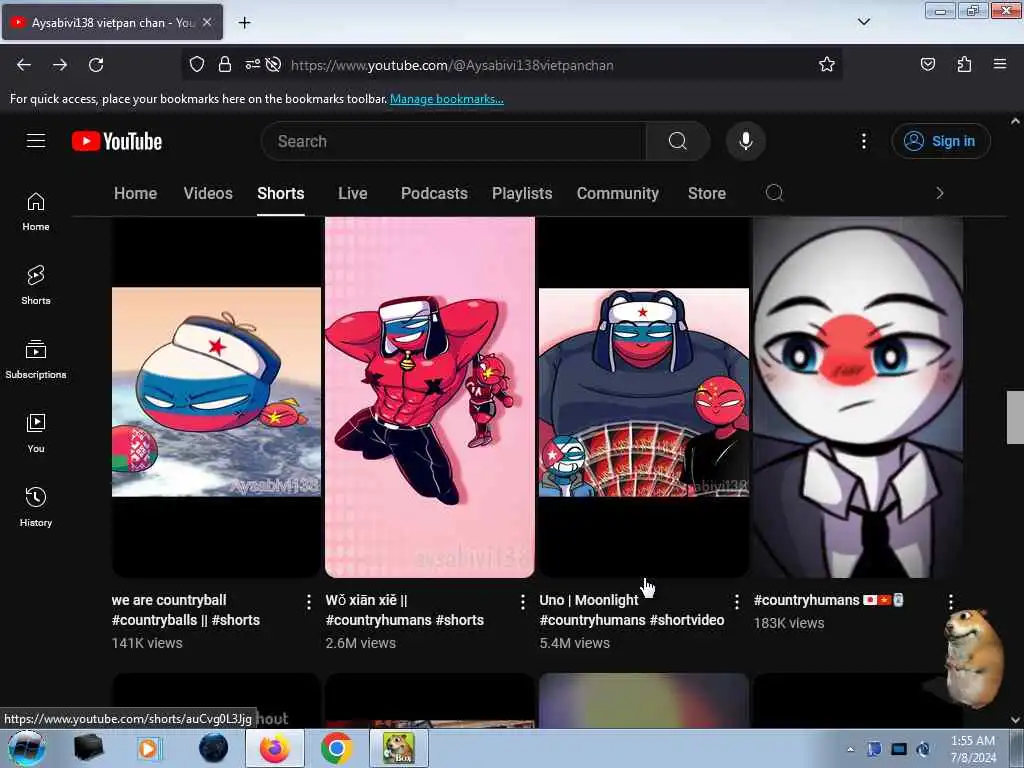Open the media player taskbar icon

[149, 748]
